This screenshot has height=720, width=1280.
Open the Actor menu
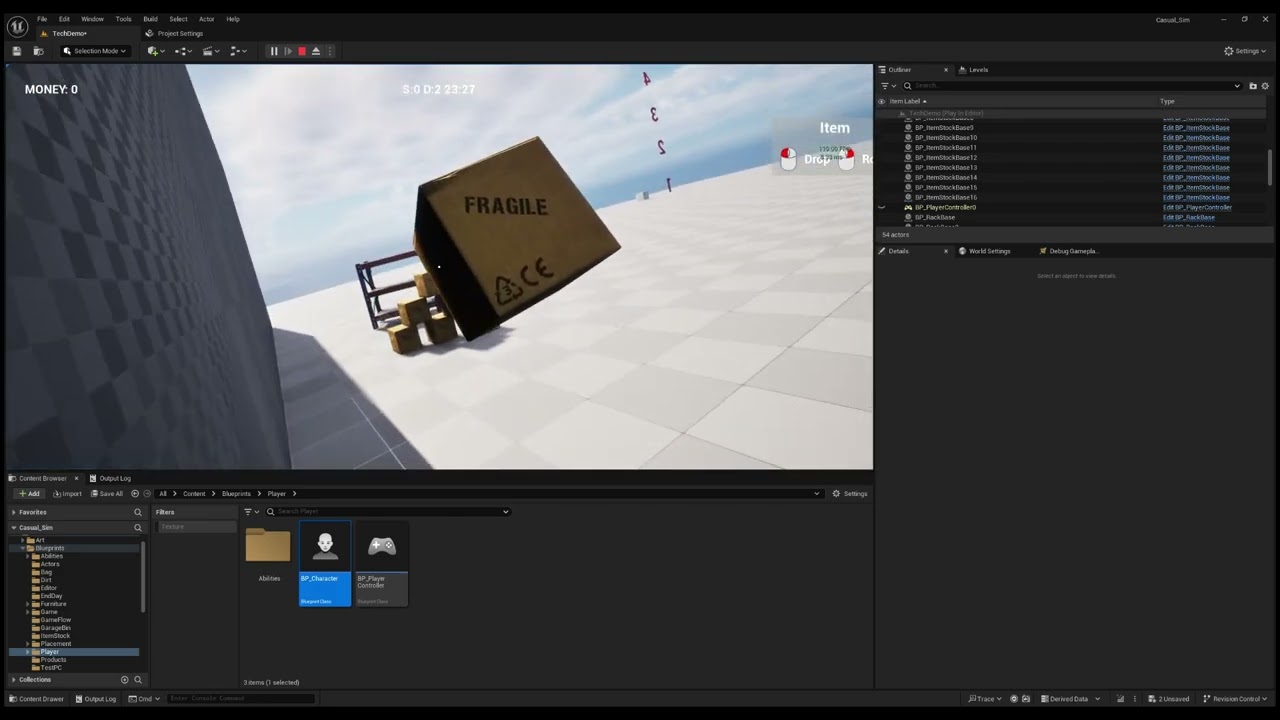(x=206, y=19)
